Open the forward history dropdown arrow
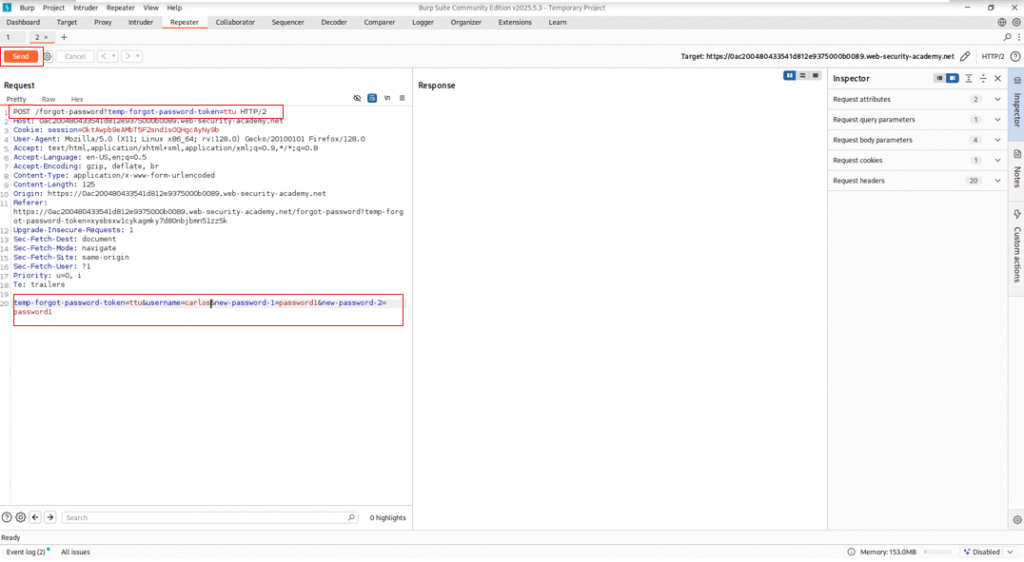 click(138, 56)
